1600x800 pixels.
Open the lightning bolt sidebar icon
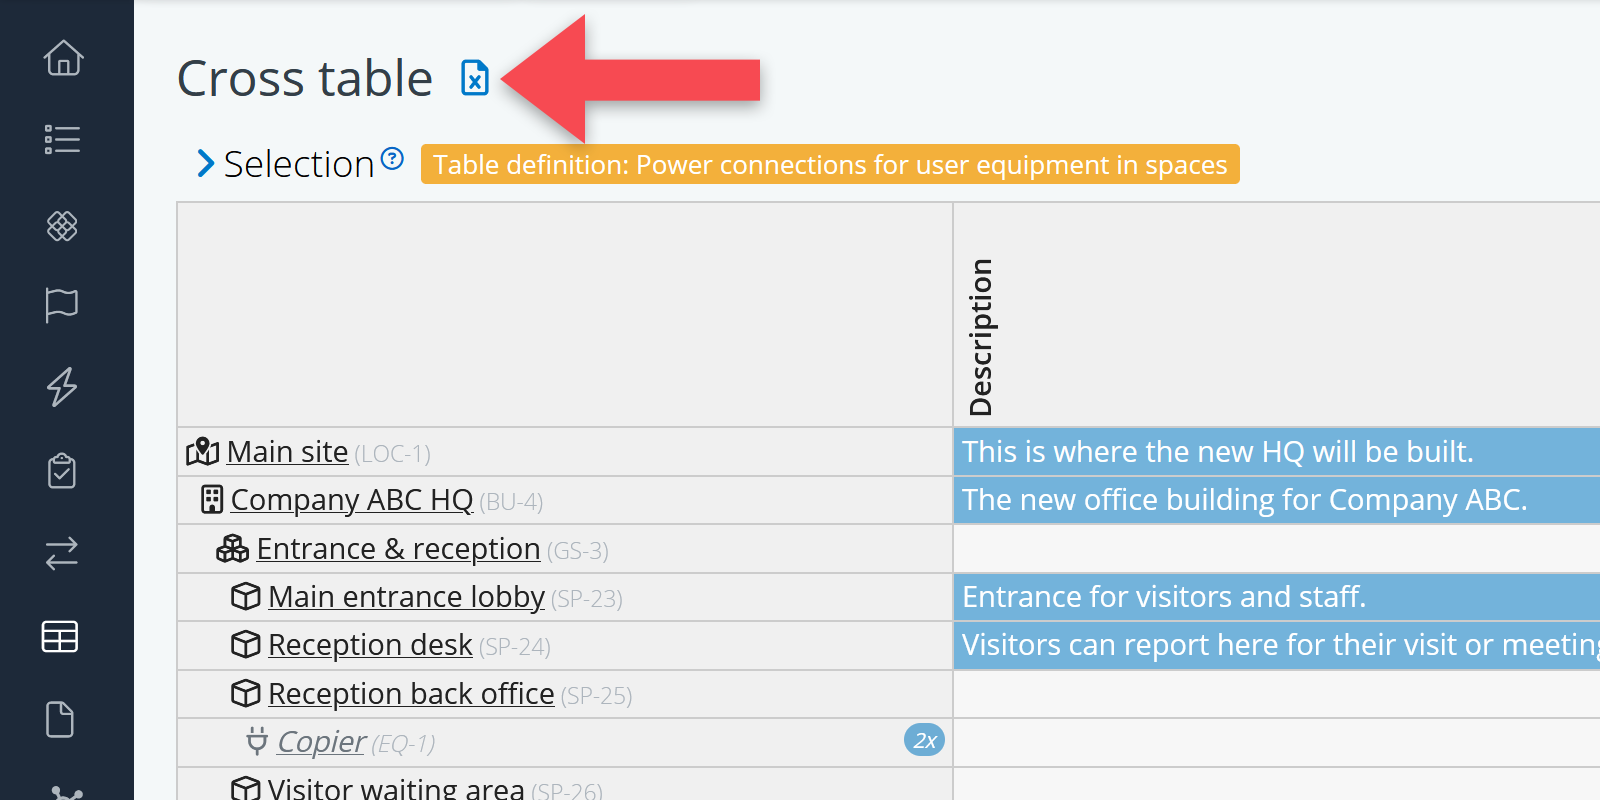click(x=62, y=387)
